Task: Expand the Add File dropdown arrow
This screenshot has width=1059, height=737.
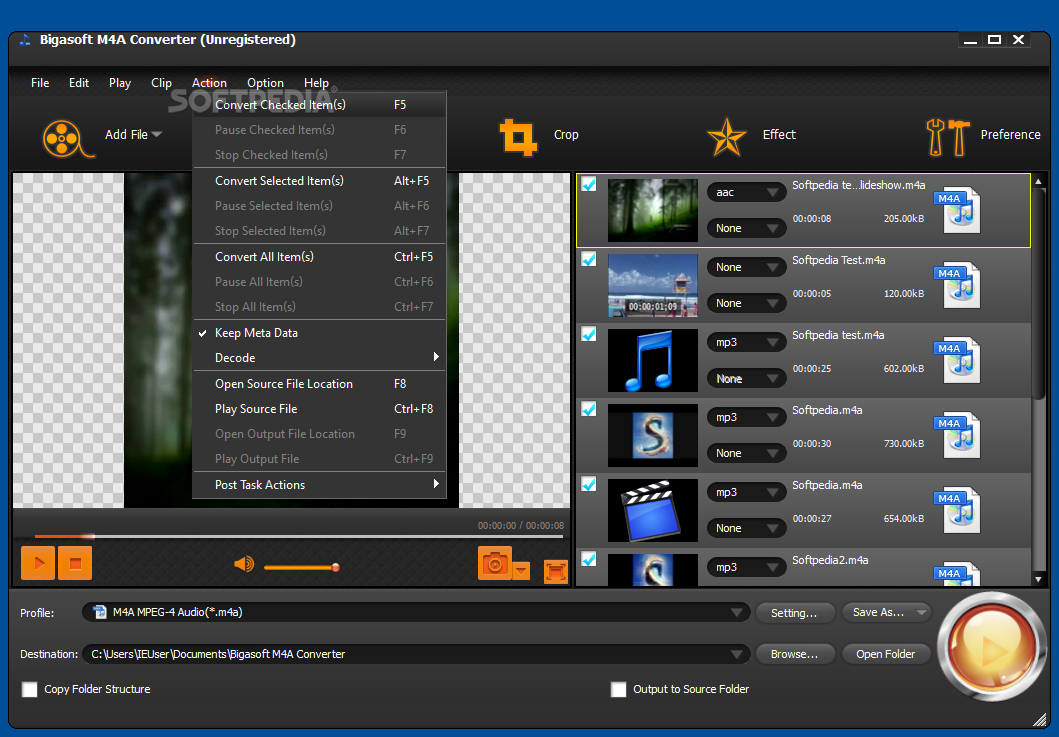Action: (157, 134)
